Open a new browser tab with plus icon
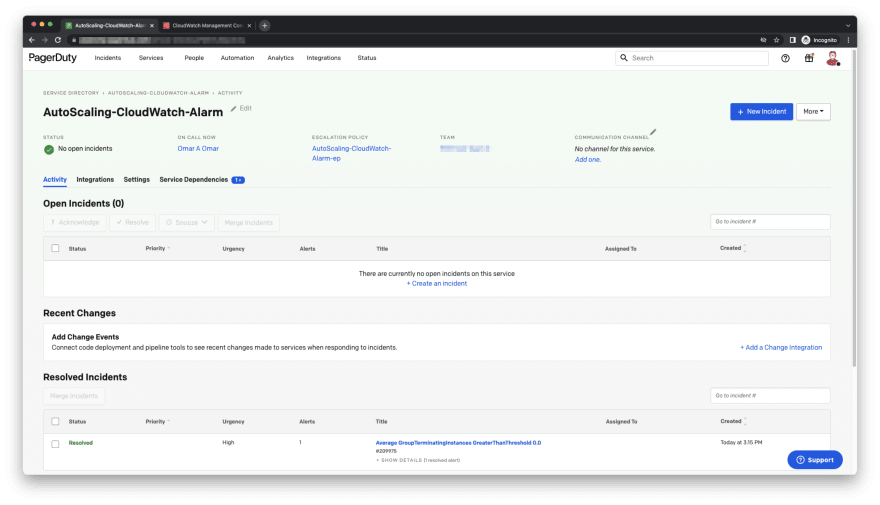The height and width of the screenshot is (505, 880). pyautogui.click(x=264, y=25)
